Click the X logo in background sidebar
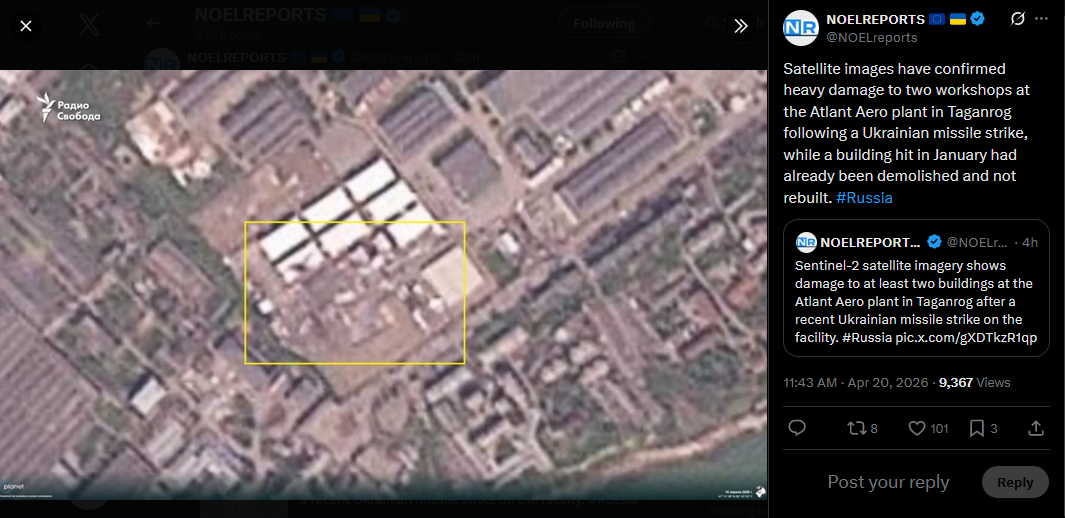1065x518 pixels. coord(89,24)
